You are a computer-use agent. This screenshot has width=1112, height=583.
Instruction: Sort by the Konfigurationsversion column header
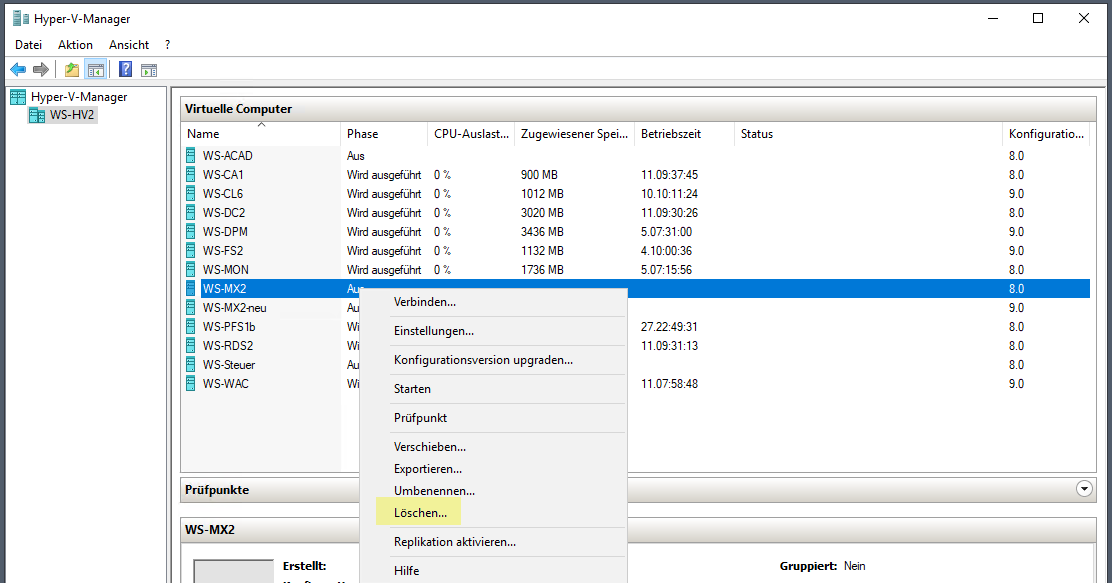[x=1046, y=134]
